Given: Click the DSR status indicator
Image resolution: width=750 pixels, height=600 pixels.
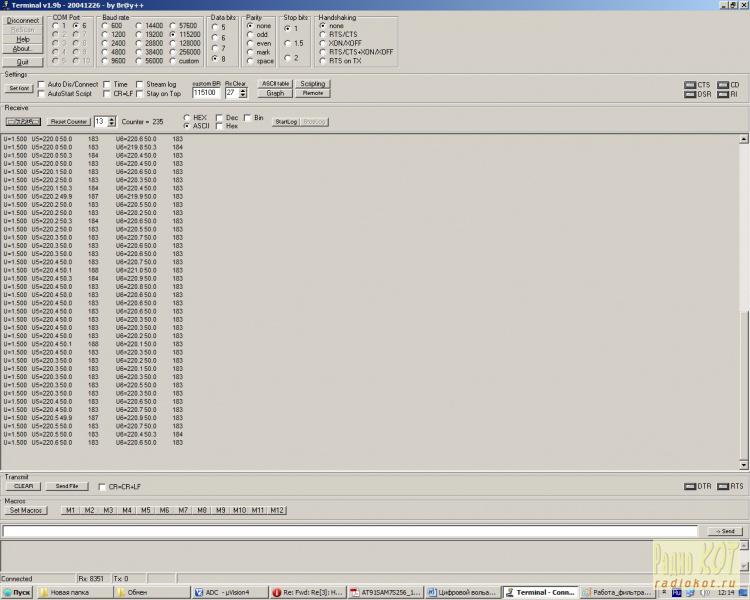Looking at the screenshot, I should coord(690,94).
